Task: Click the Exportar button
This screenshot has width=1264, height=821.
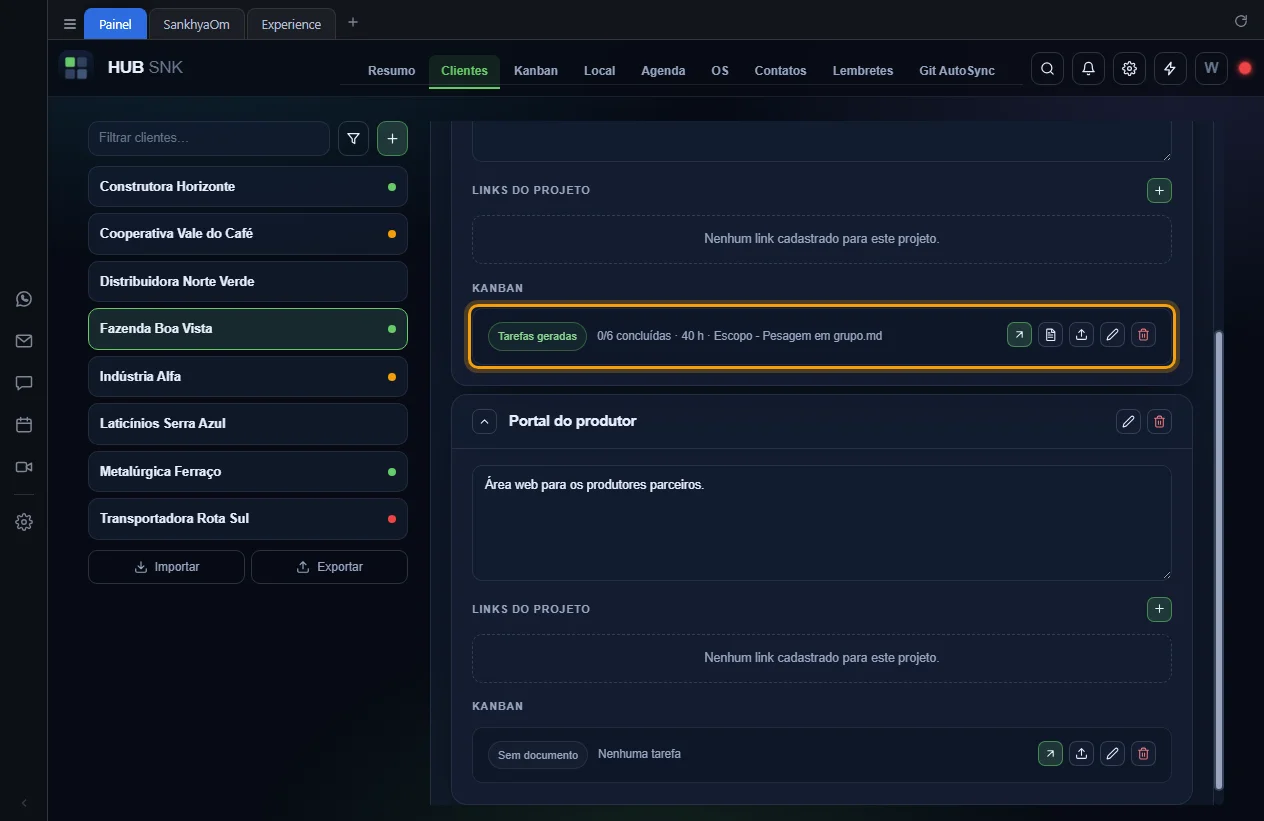Action: (x=329, y=567)
